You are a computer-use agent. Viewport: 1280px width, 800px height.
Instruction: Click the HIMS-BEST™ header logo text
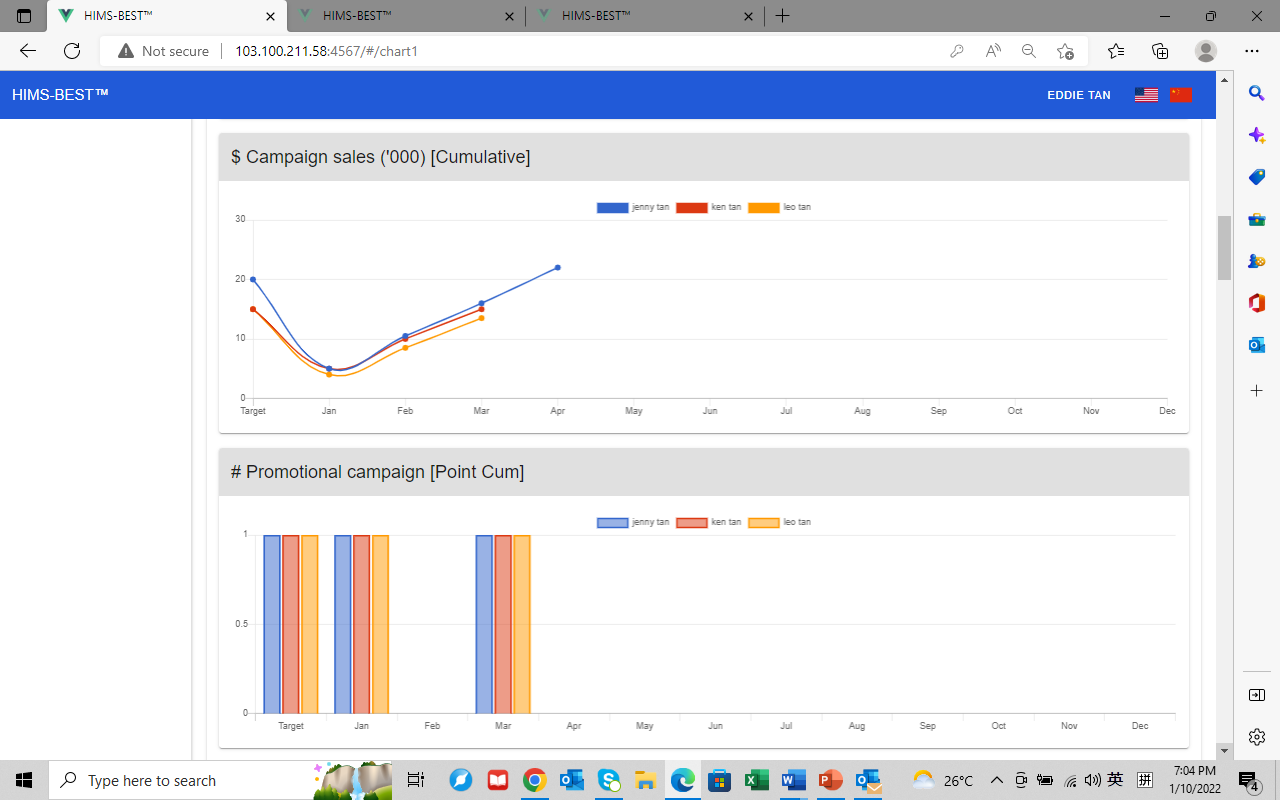tap(60, 95)
